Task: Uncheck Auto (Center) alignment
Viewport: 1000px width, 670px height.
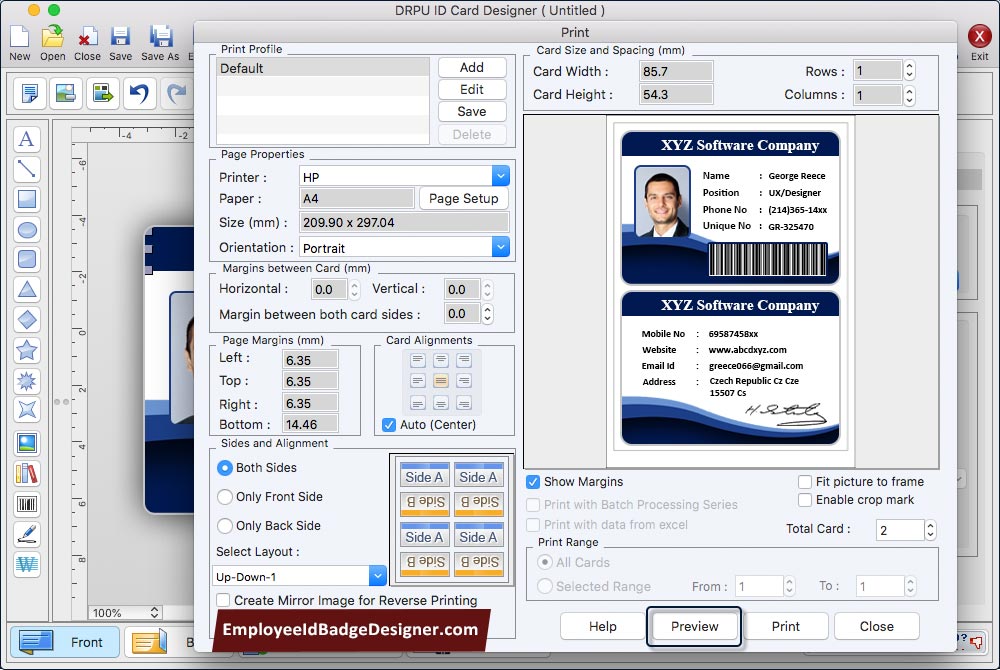Action: point(389,425)
